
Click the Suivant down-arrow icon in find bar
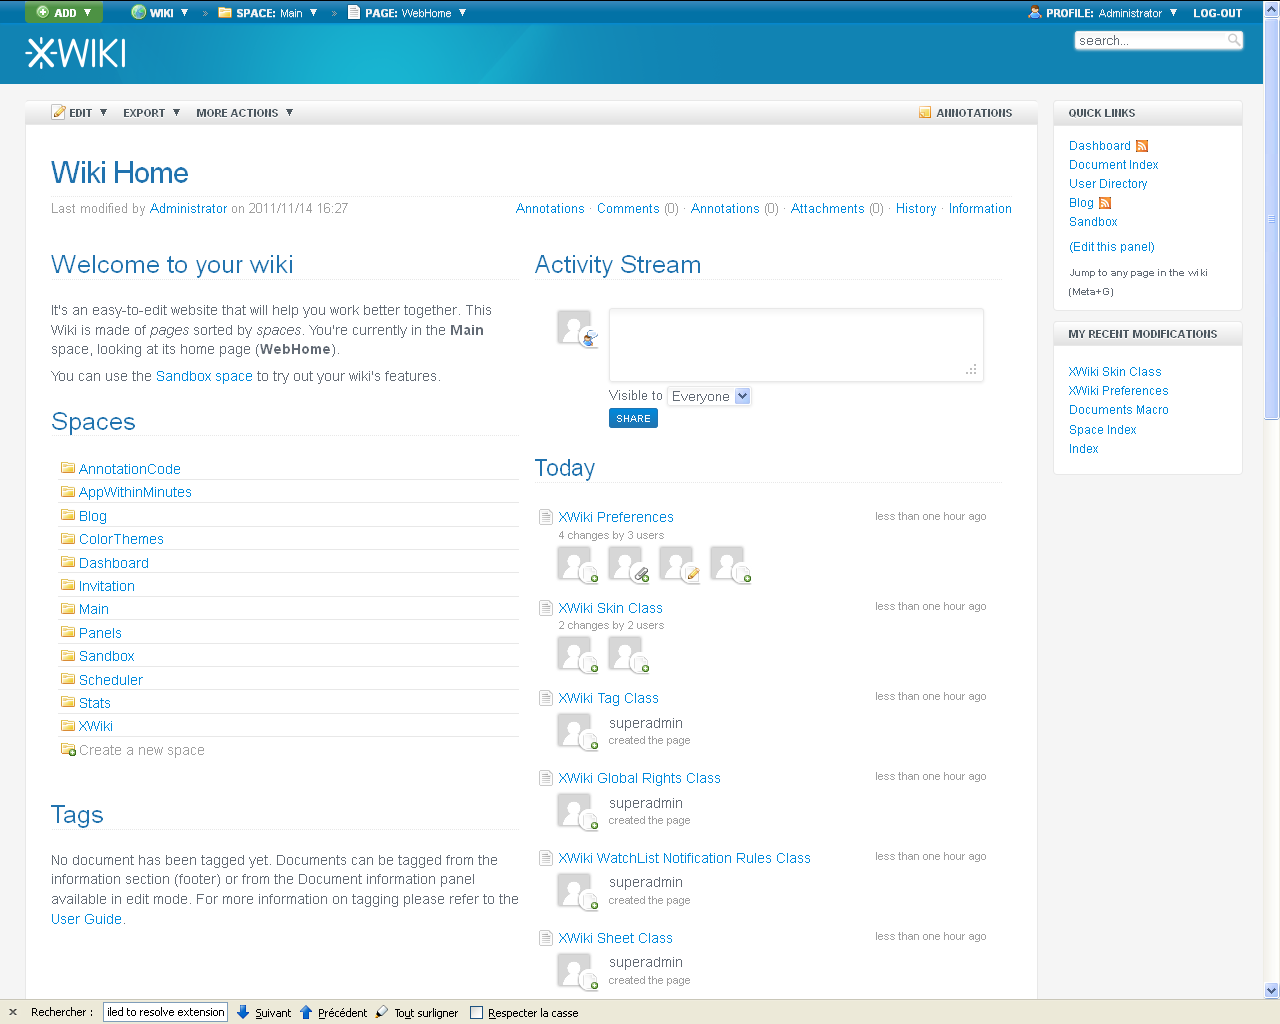click(x=243, y=1012)
